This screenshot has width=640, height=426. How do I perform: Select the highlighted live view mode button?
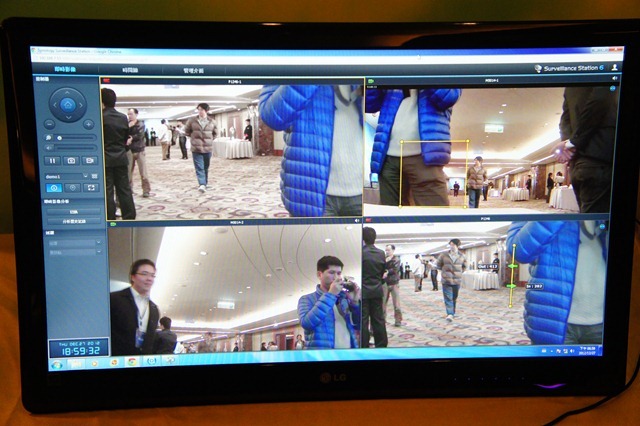click(x=54, y=188)
